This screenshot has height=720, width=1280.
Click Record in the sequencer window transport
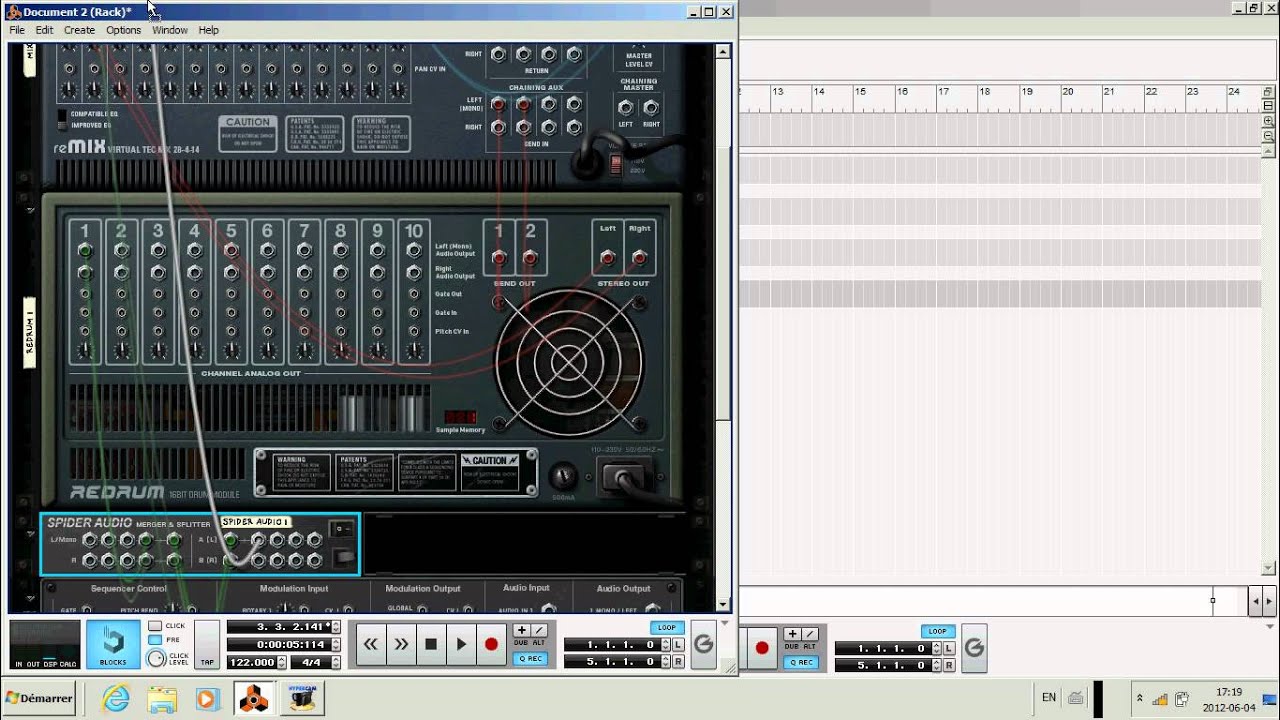762,648
